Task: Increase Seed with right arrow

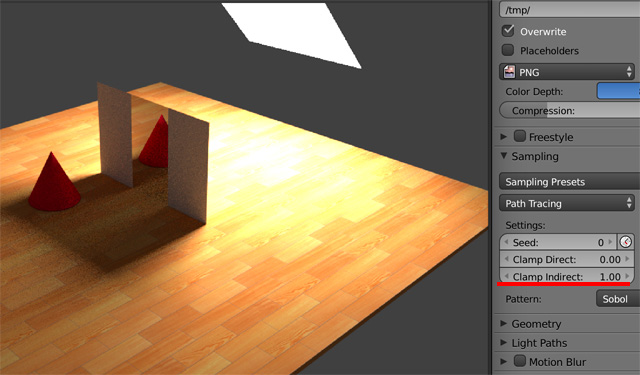Action: 611,242
